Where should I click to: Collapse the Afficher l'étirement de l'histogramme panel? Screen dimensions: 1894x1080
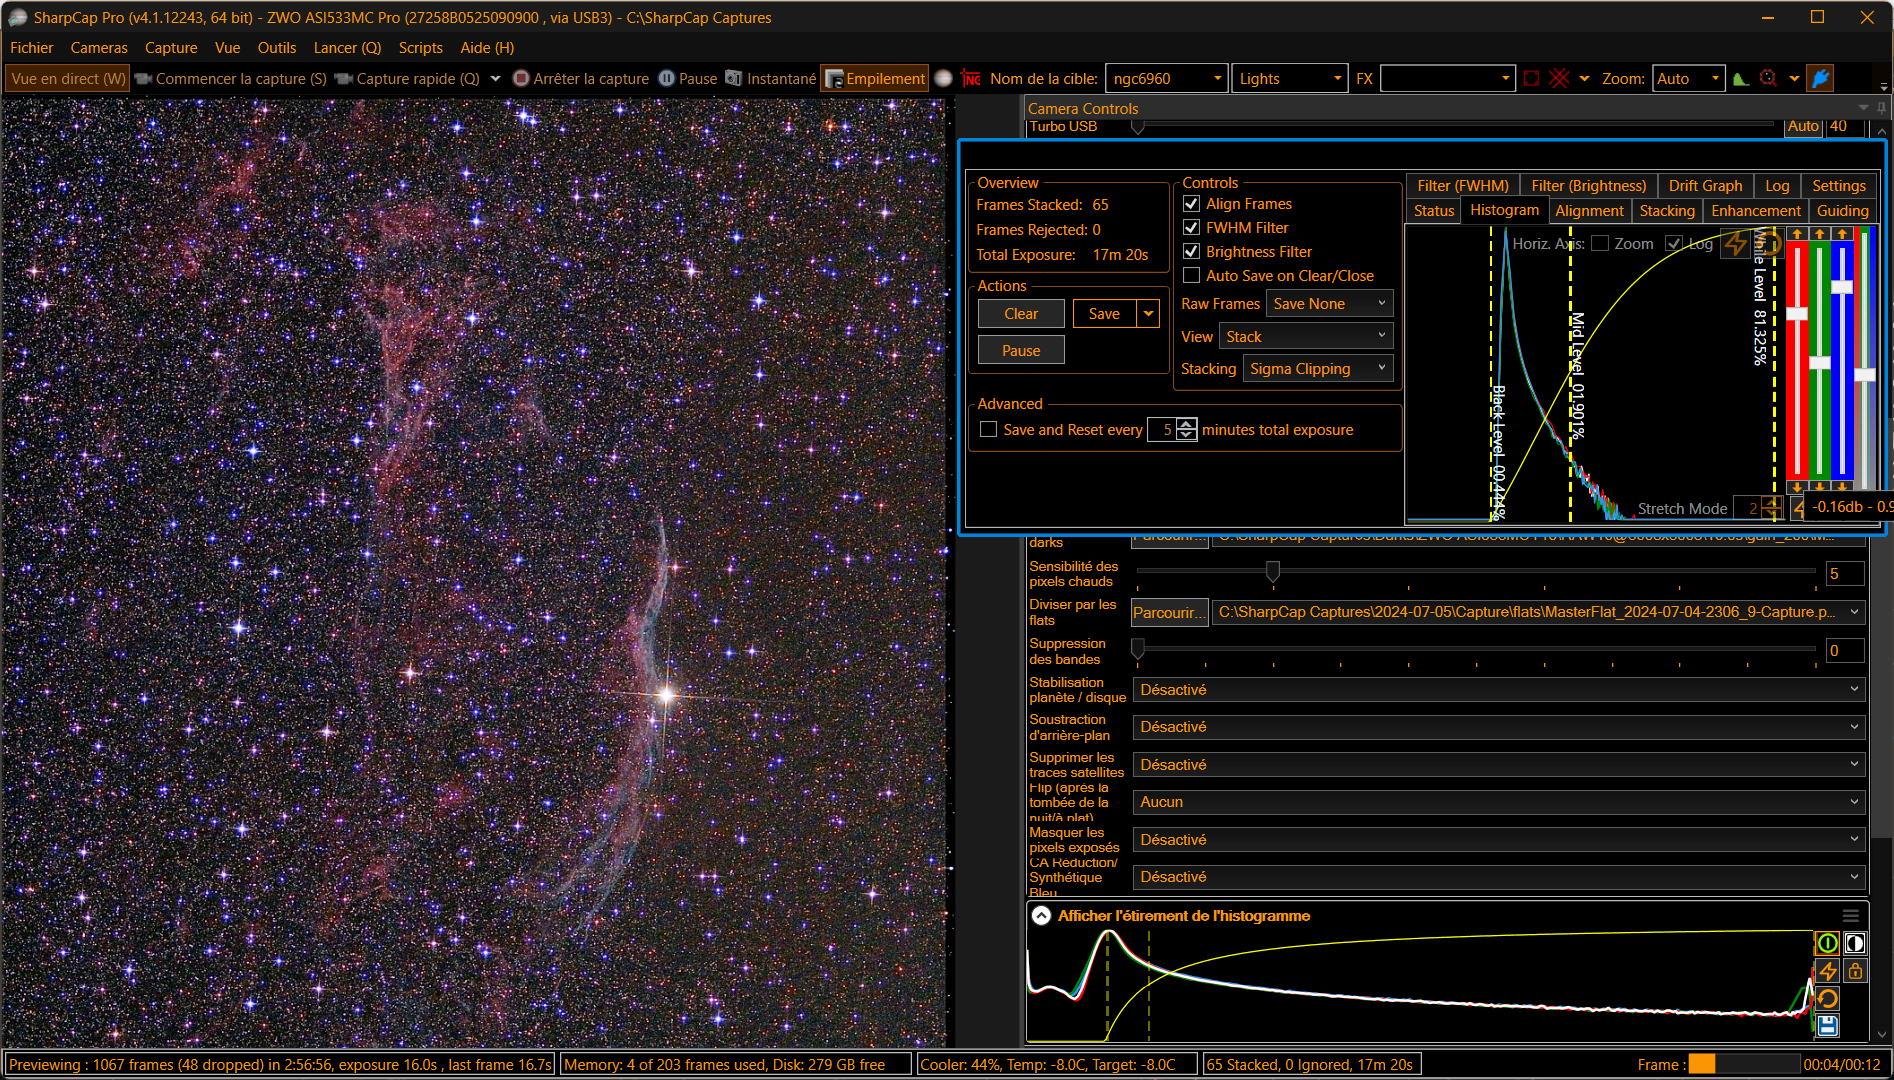[1041, 915]
